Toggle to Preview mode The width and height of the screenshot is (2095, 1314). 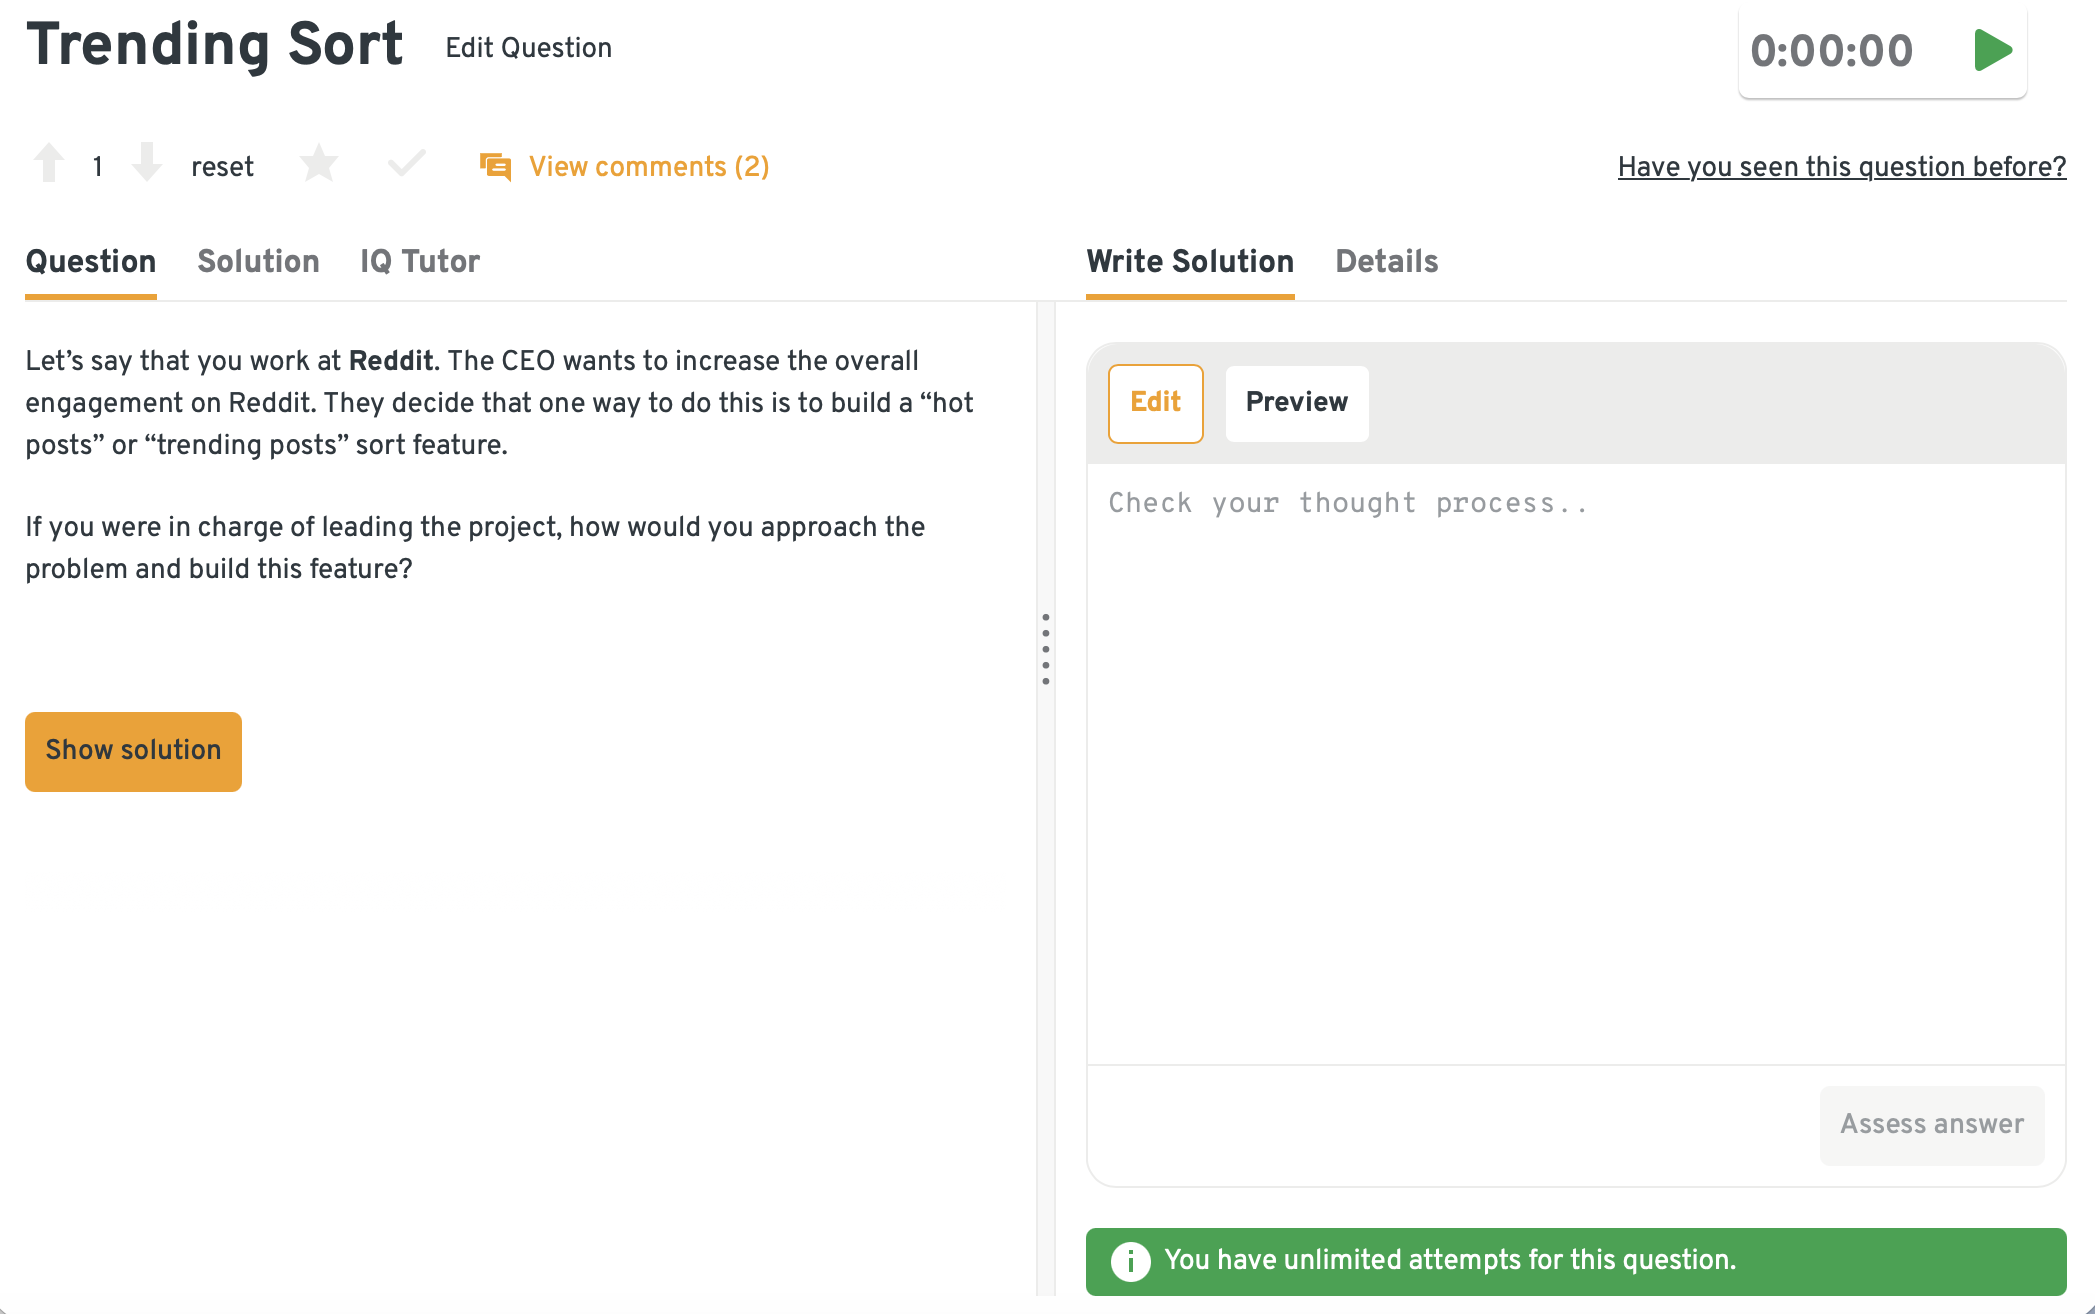click(1296, 402)
